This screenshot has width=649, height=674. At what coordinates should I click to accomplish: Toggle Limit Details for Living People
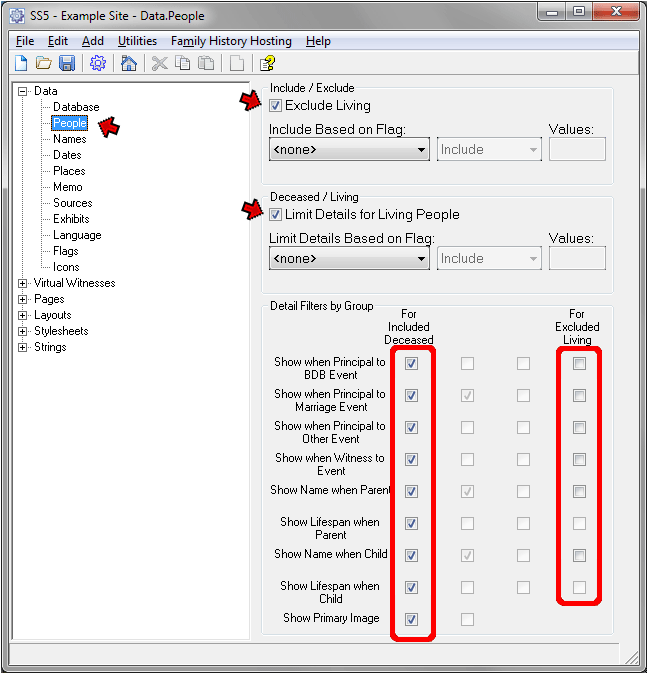(x=276, y=214)
